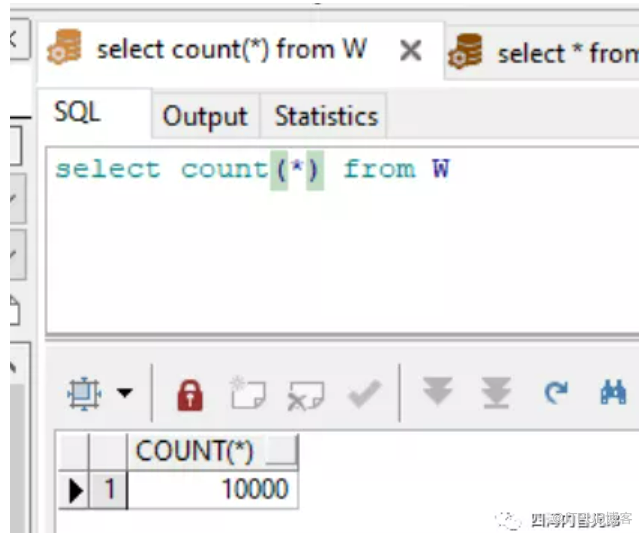Click the current row indicator arrow
This screenshot has height=533, width=642.
[74, 490]
